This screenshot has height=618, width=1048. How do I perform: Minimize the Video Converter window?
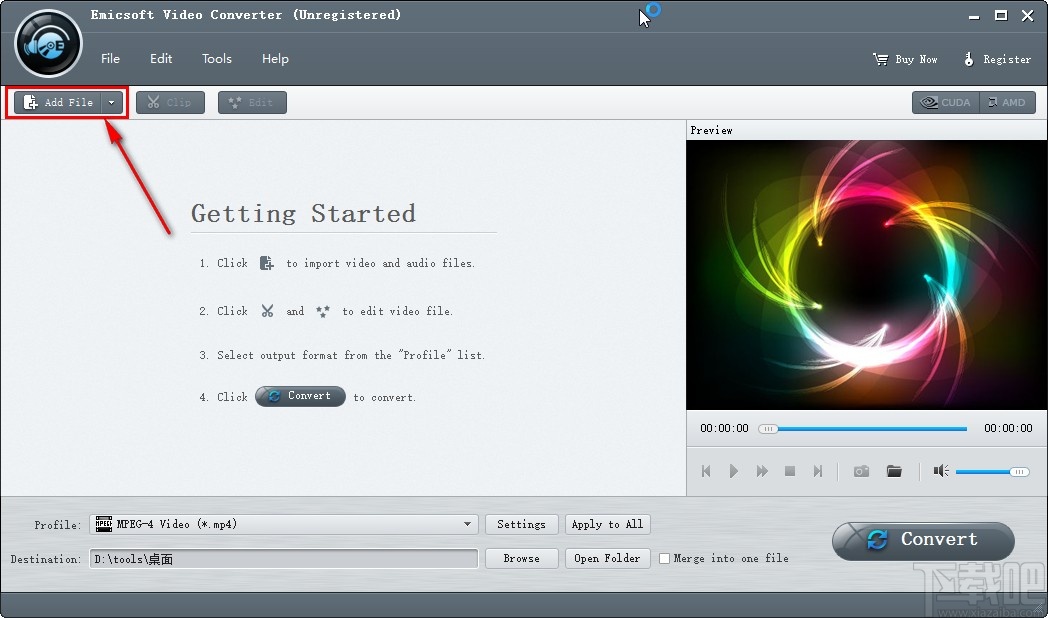974,15
